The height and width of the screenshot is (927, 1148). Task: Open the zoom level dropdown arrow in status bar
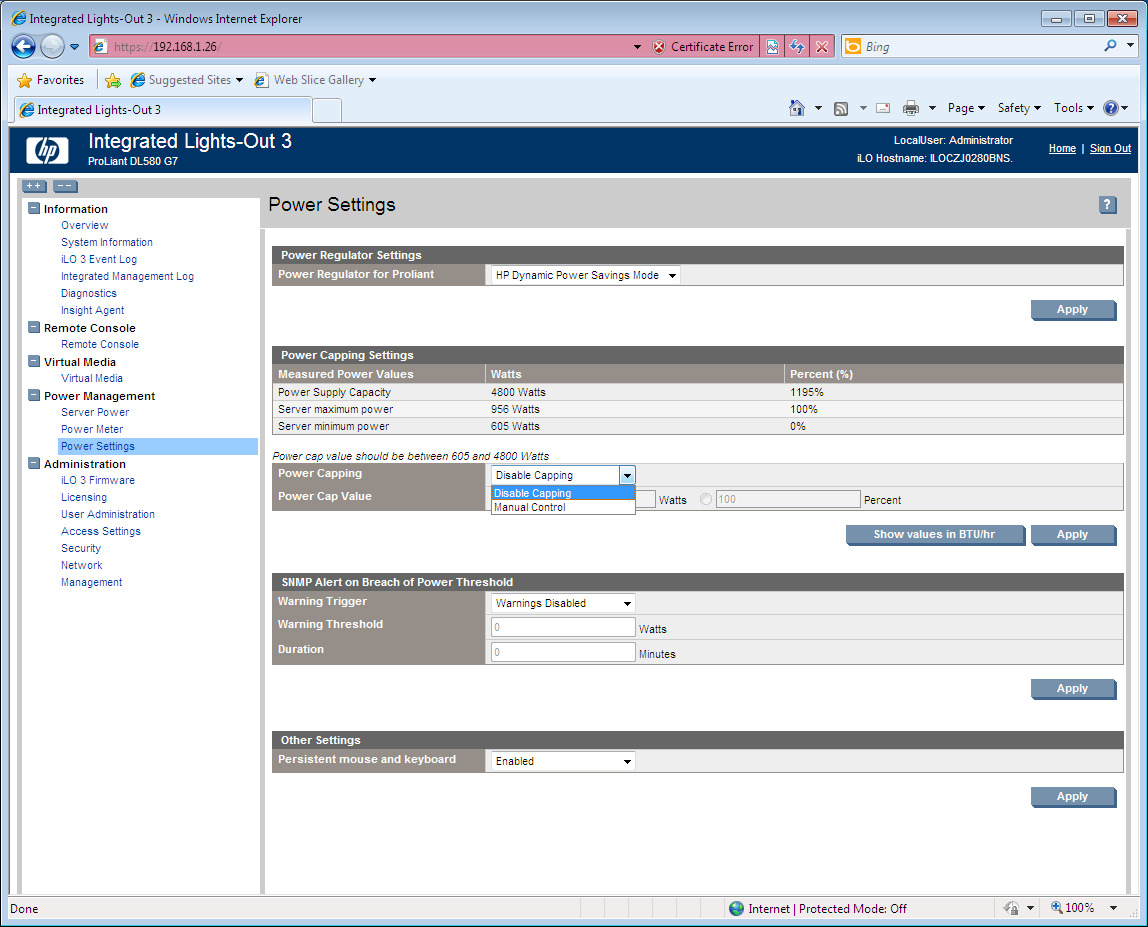coord(1114,908)
